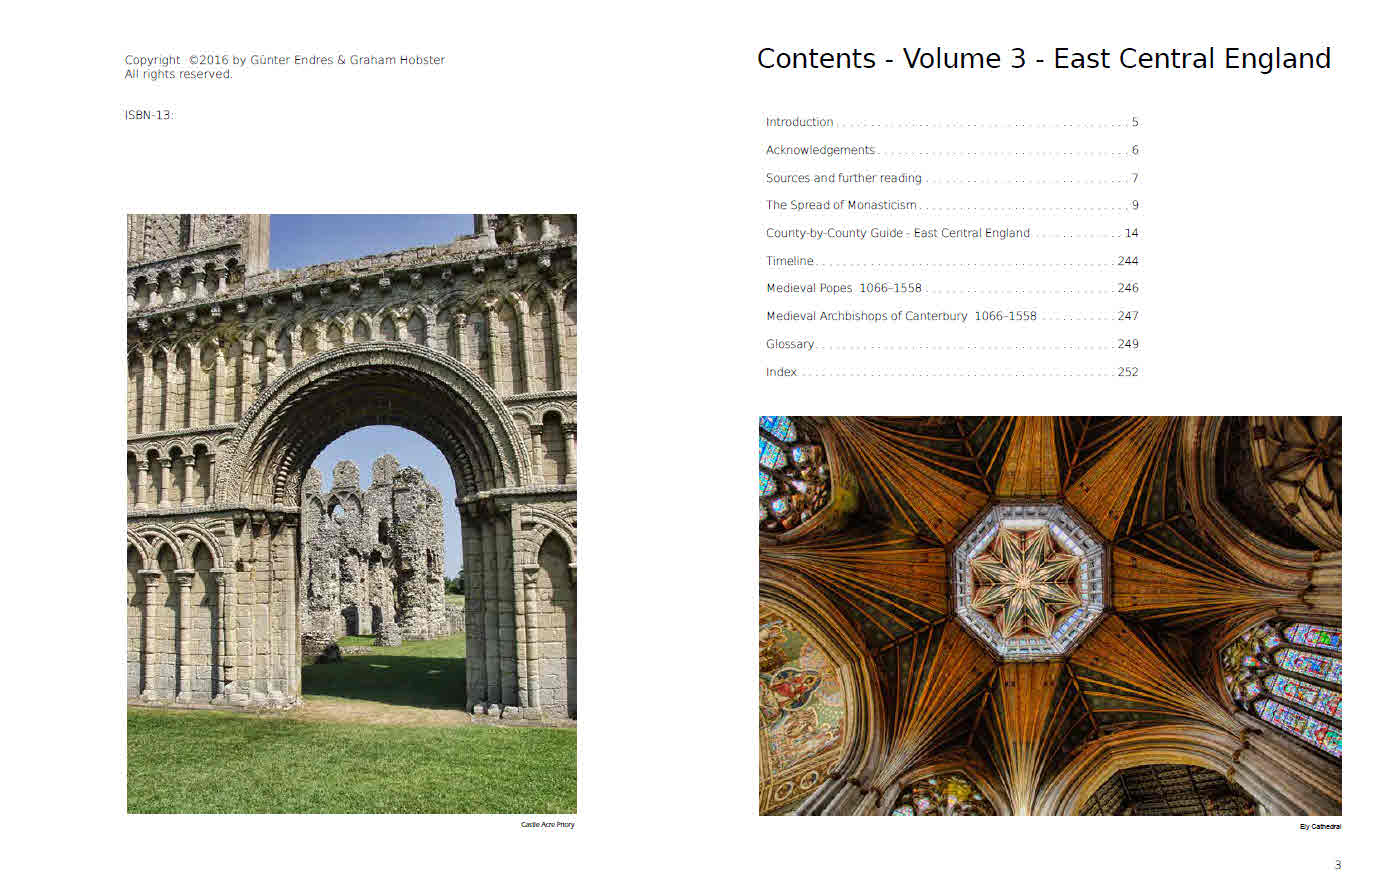The height and width of the screenshot is (887, 1388).
Task: Open the Introduction contents entry
Action: [799, 122]
